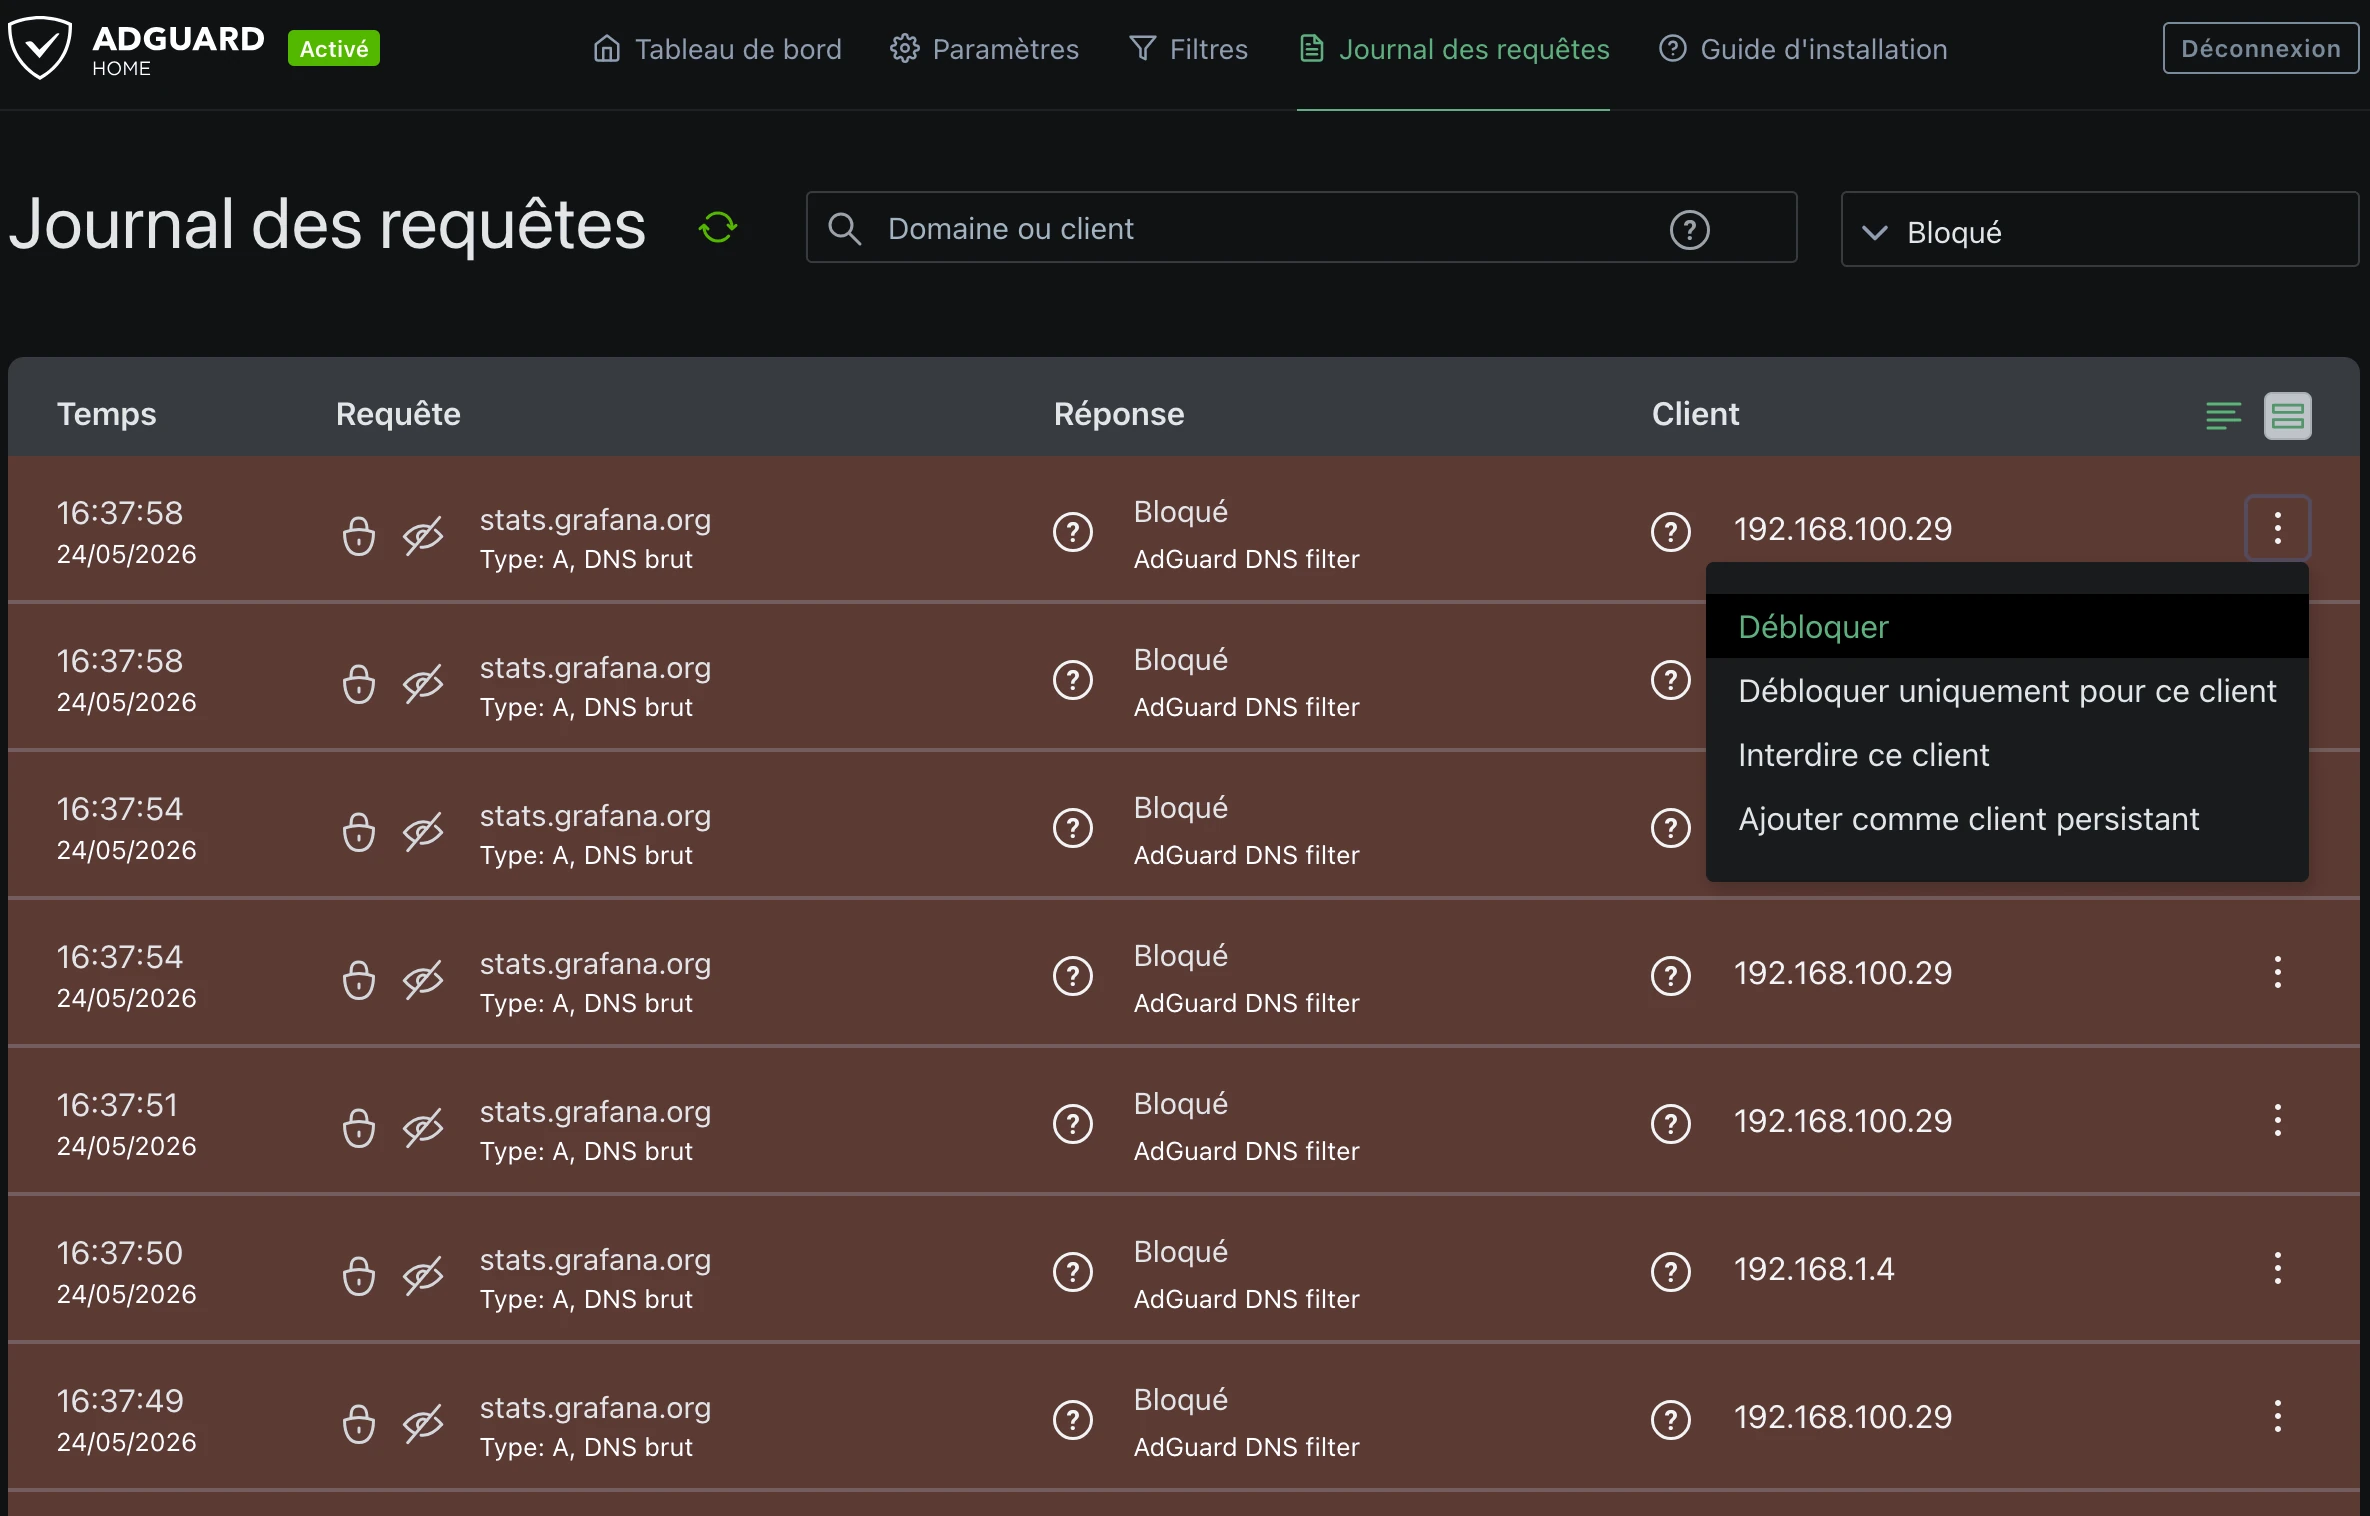Click the Requête column header

point(398,413)
